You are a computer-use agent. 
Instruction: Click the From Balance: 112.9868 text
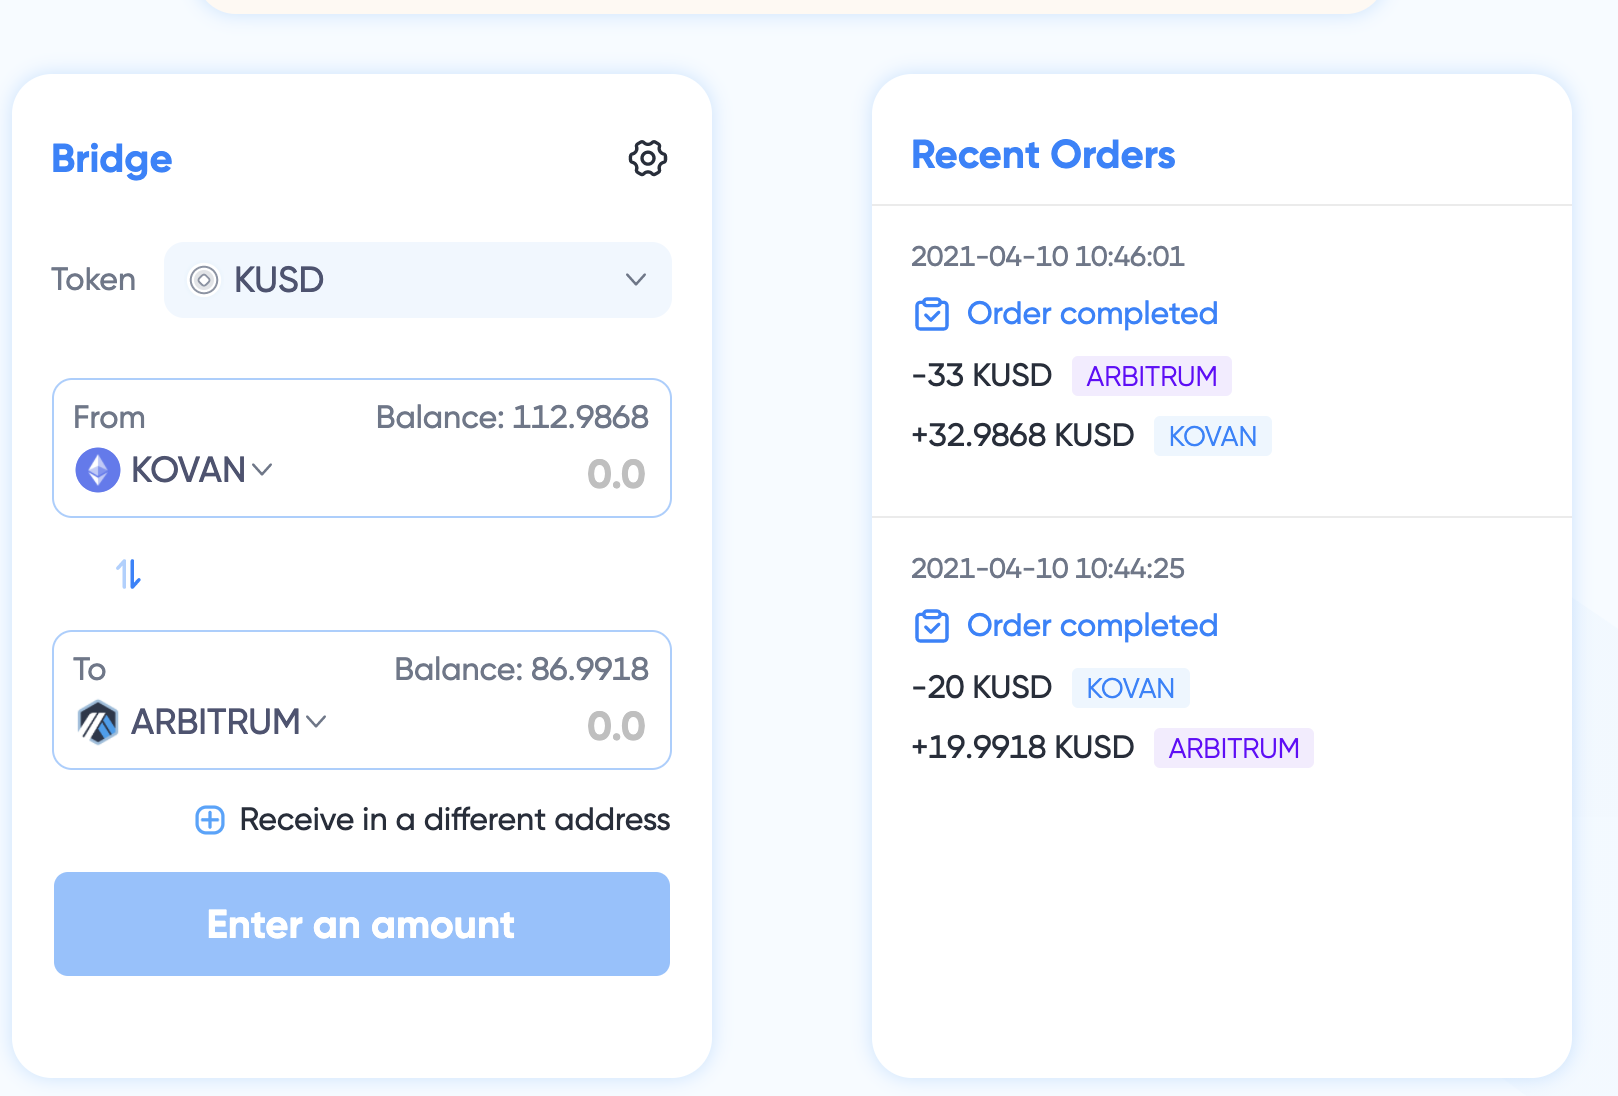coord(512,417)
